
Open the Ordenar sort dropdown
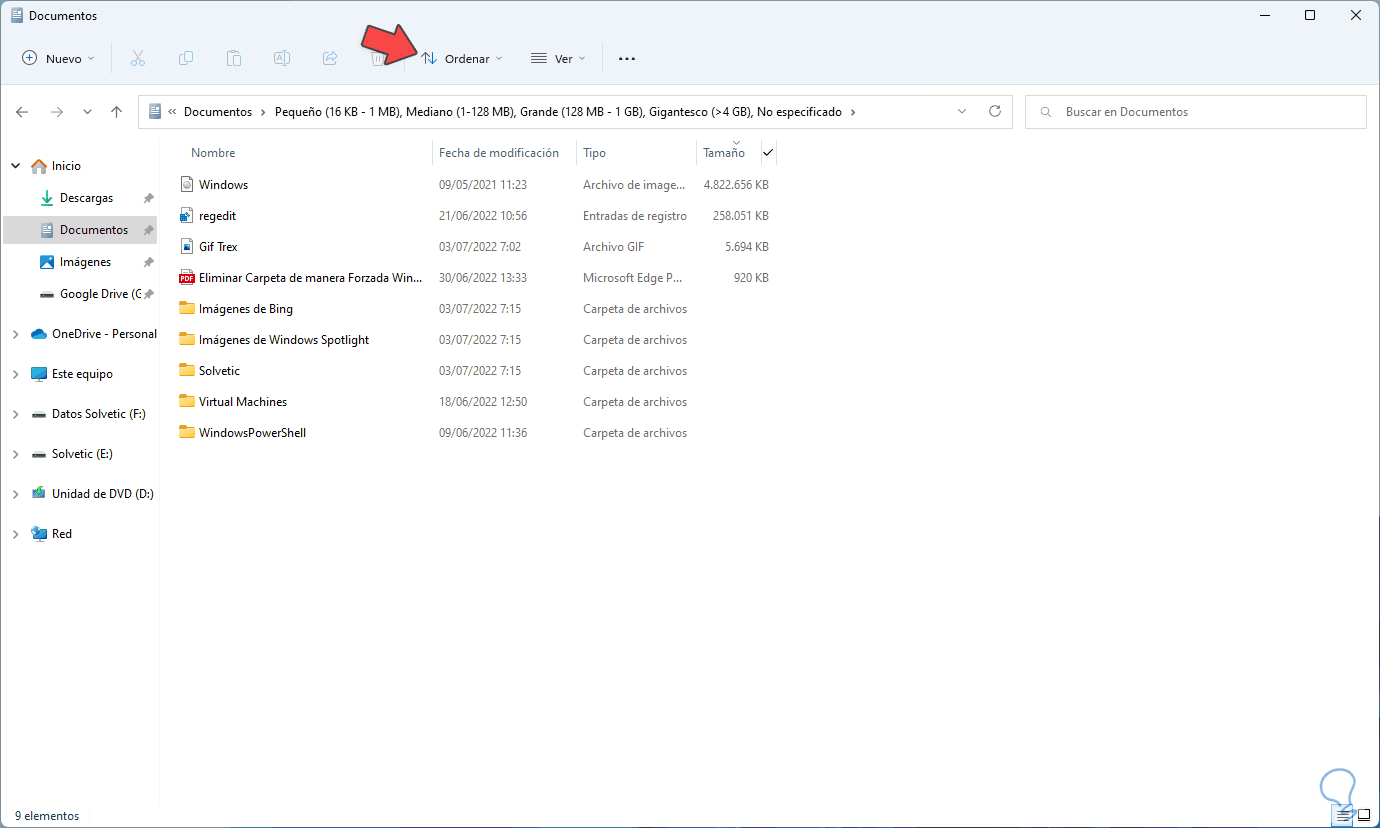(462, 58)
